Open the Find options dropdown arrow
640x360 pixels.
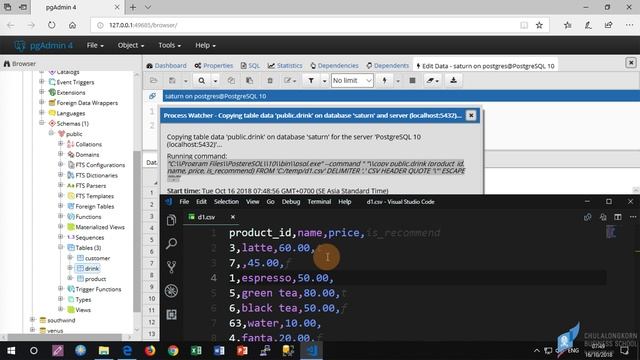[x=215, y=81]
